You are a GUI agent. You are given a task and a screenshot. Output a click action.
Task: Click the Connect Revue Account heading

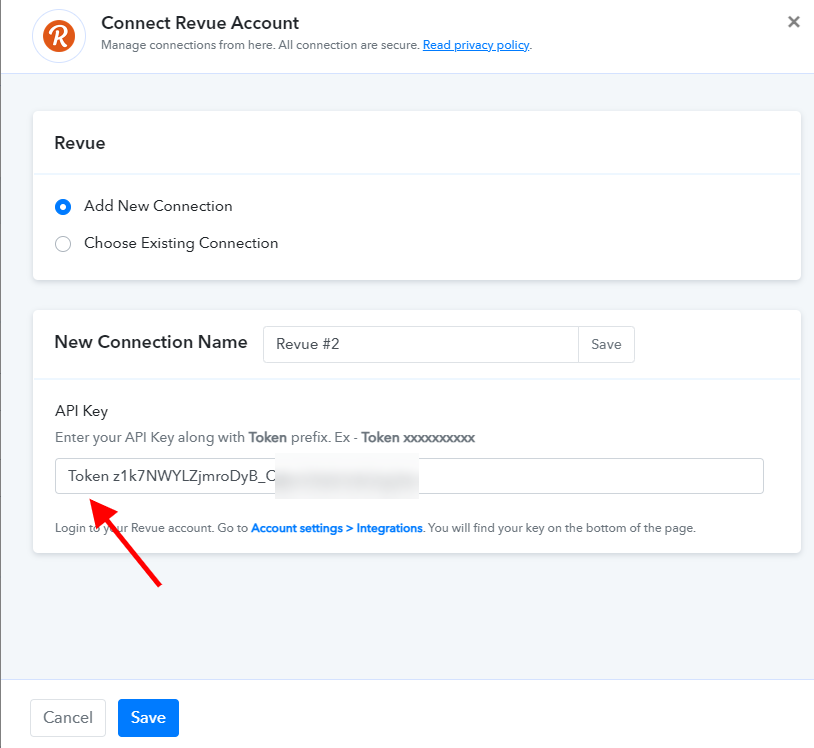coord(200,23)
